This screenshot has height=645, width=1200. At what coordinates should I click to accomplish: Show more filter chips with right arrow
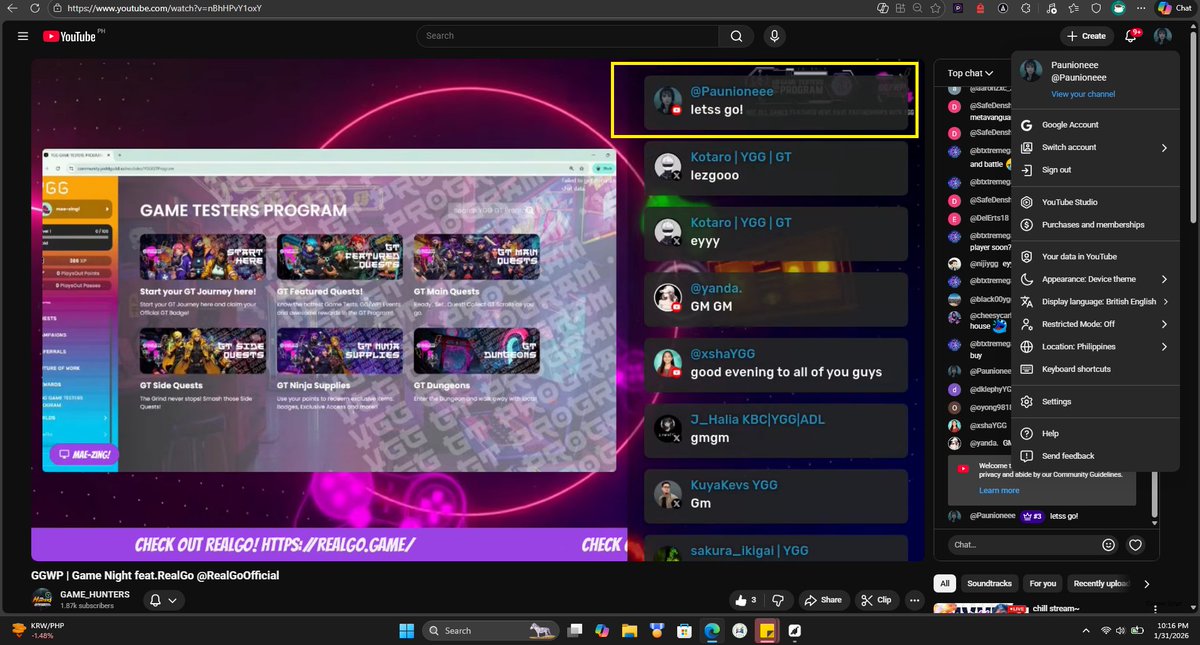point(1147,583)
